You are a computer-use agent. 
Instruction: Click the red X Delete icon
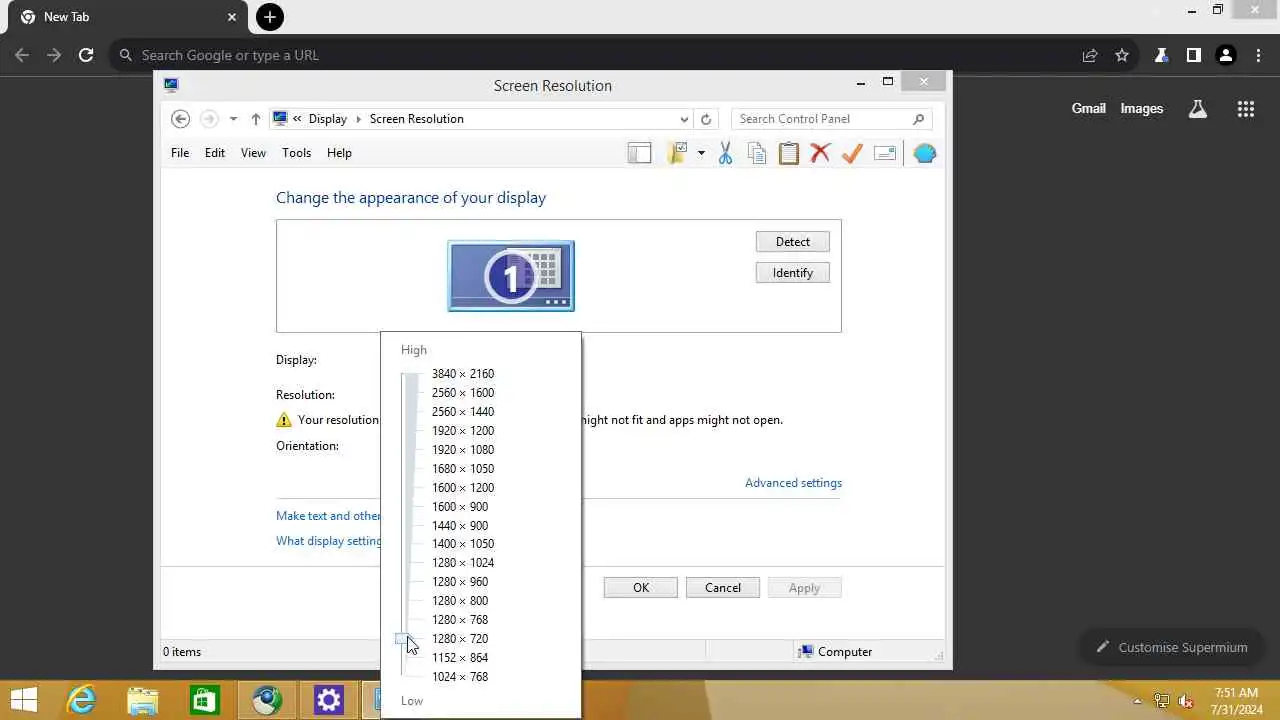point(820,153)
